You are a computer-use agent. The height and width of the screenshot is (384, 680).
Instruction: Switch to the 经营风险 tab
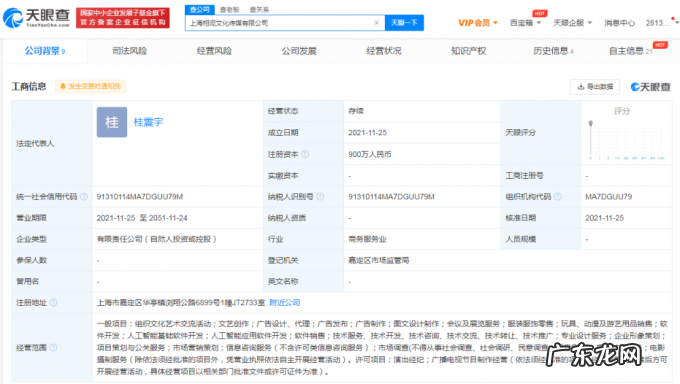click(214, 51)
